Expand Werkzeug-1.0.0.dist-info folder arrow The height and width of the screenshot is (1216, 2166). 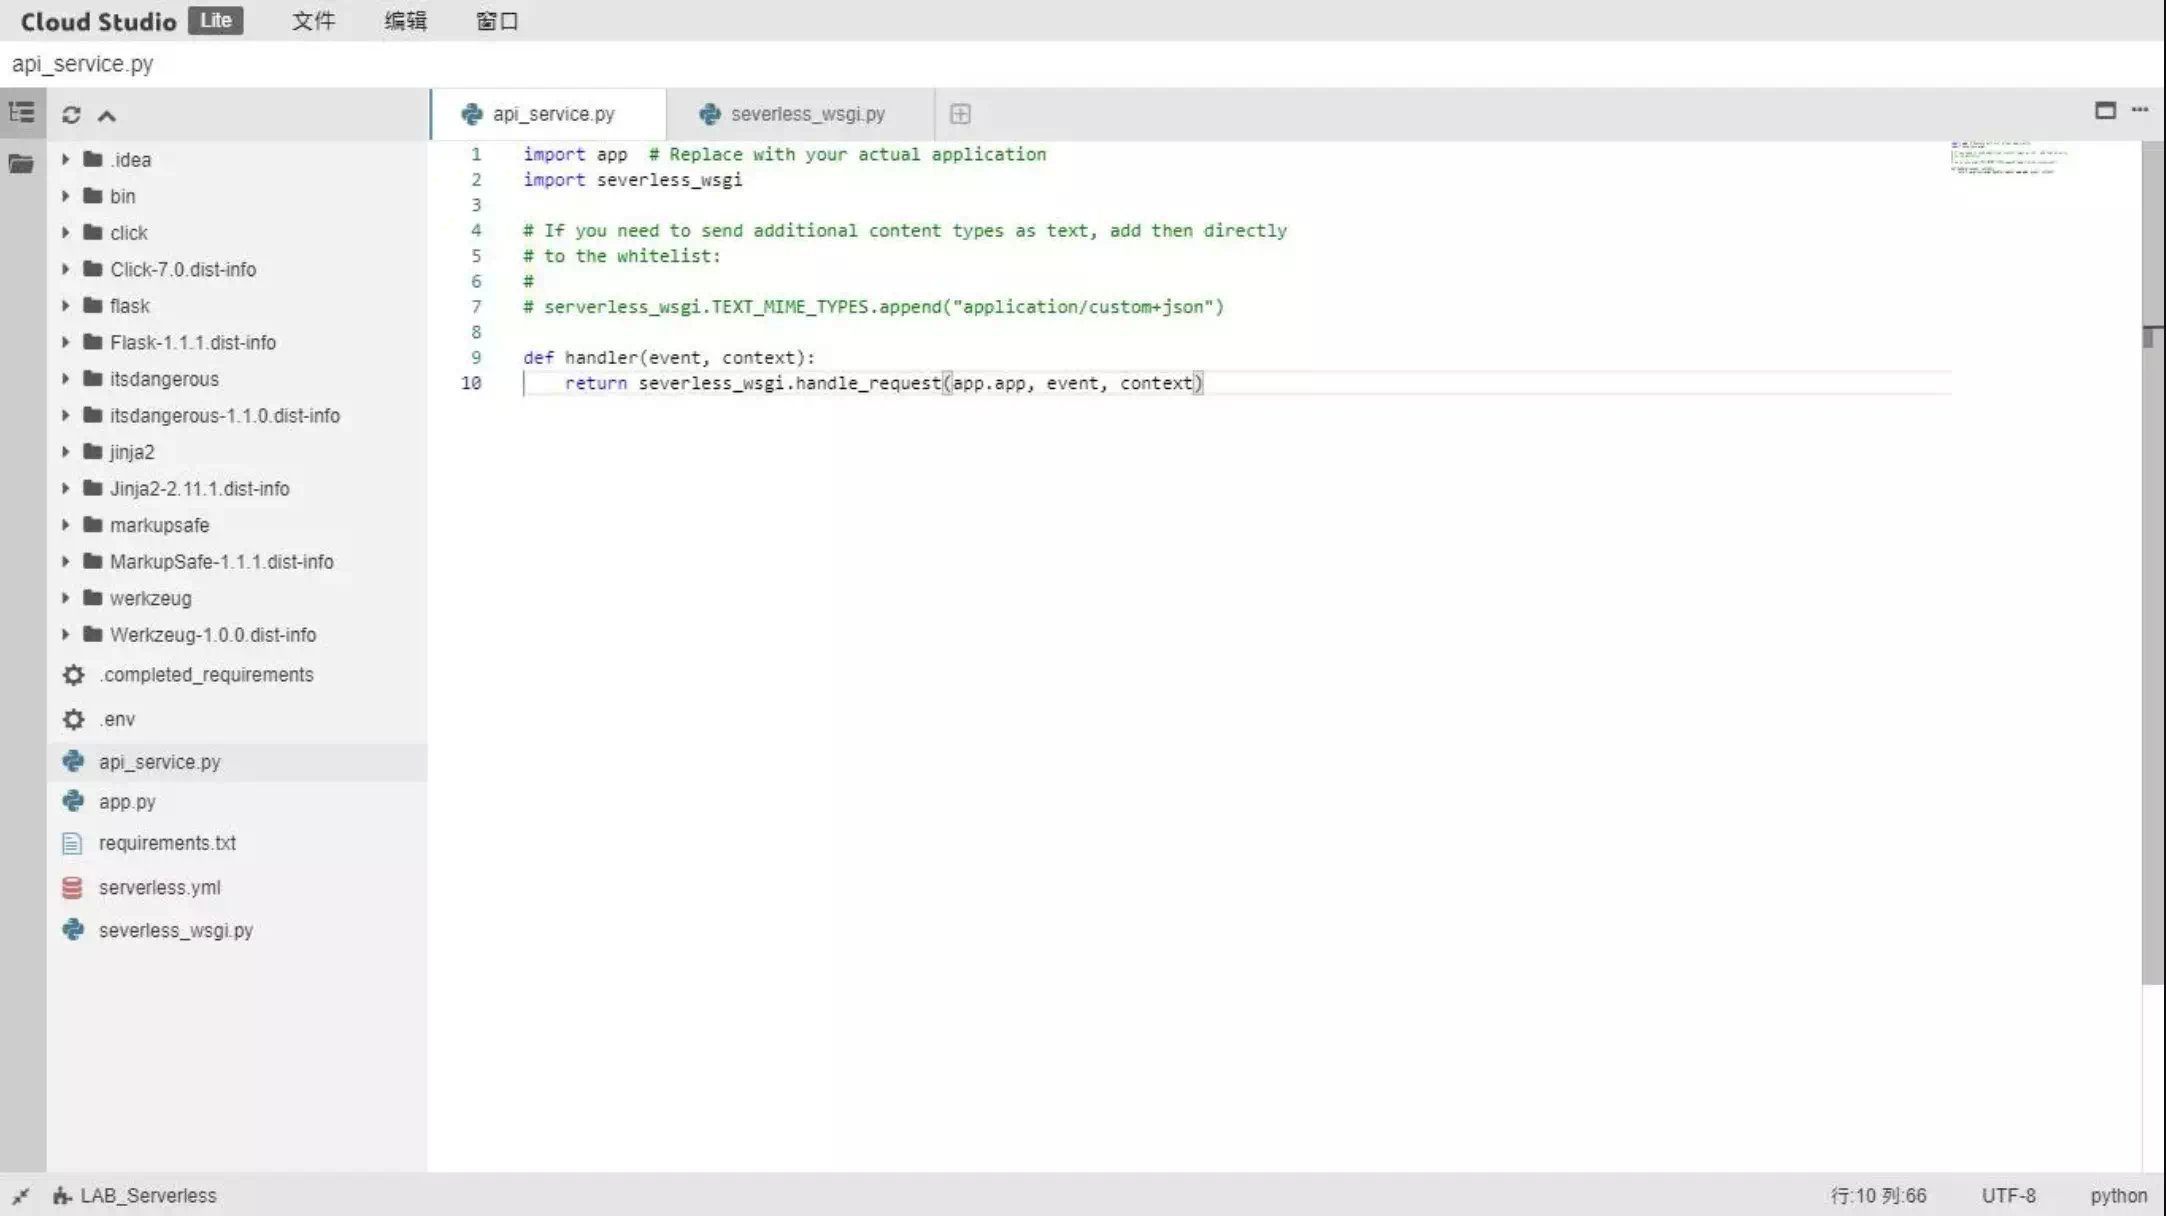click(65, 634)
